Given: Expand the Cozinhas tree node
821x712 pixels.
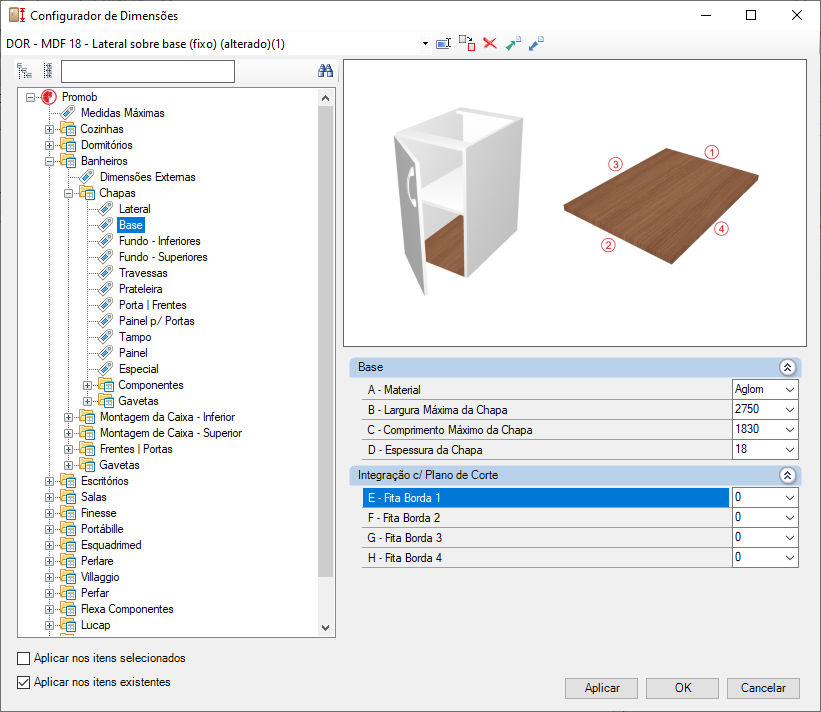Looking at the screenshot, I should [49, 129].
